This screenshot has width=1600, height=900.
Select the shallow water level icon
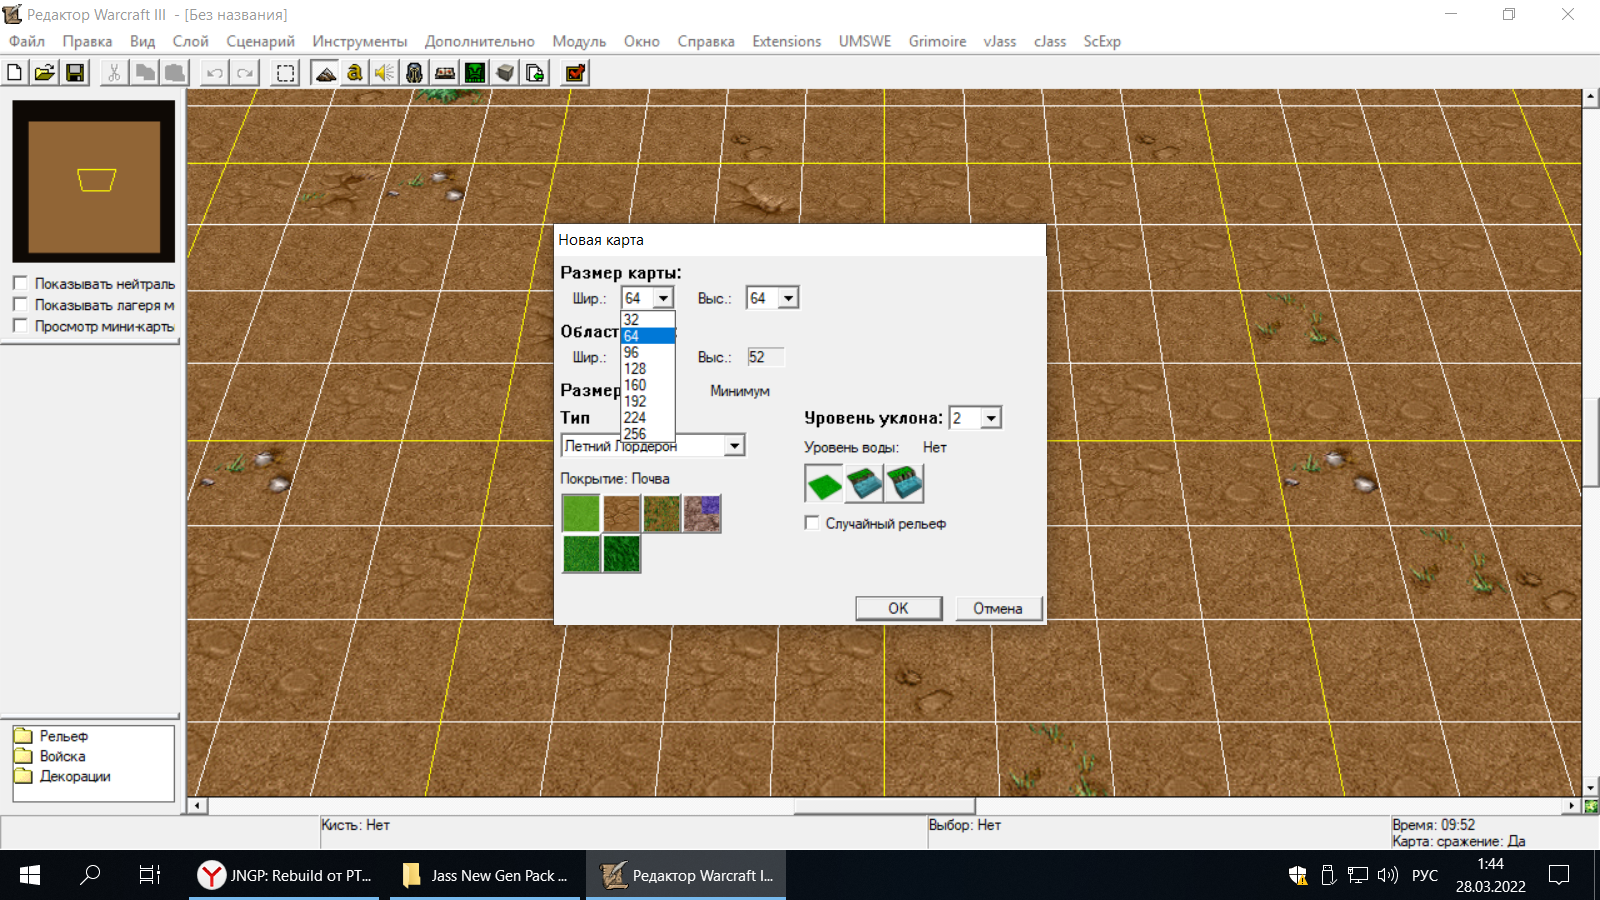click(864, 484)
